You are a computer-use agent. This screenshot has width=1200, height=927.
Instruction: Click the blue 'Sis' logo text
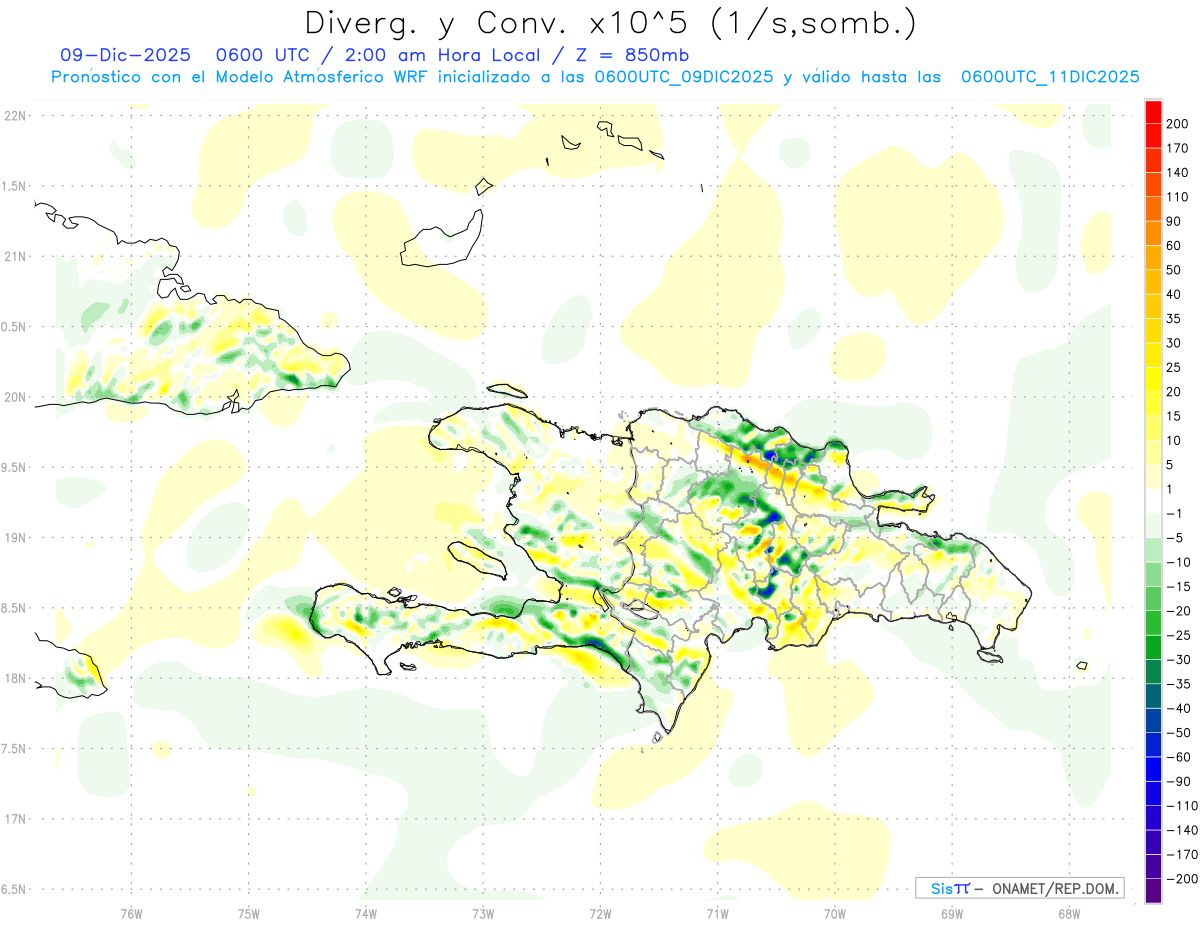tap(940, 888)
